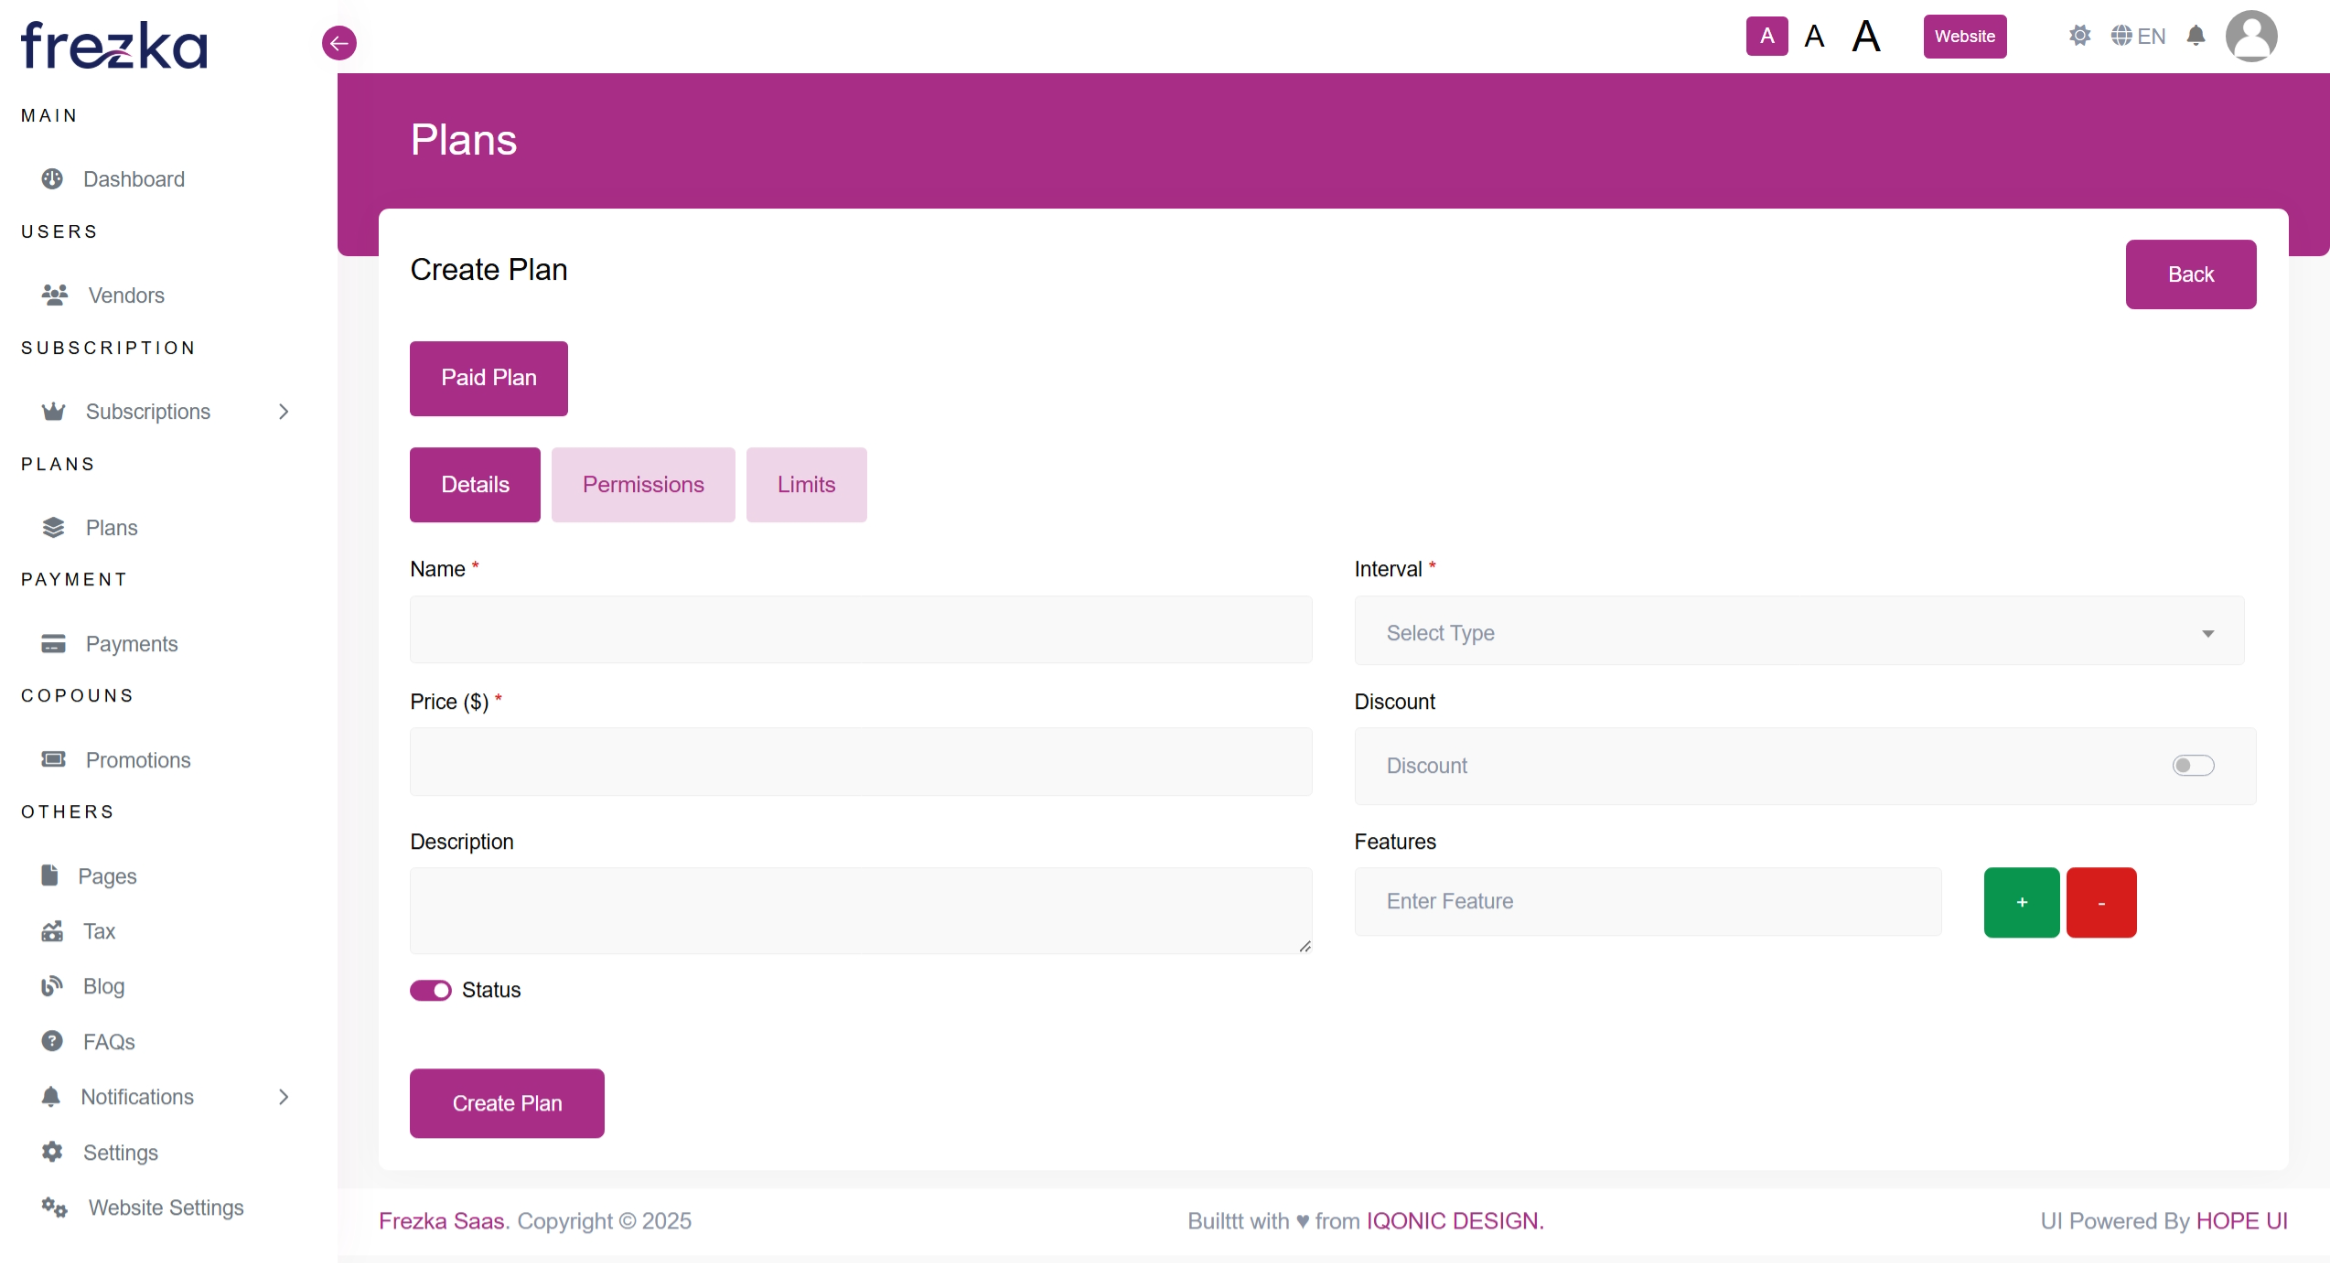Click the Vendors people icon in sidebar

[x=54, y=295]
